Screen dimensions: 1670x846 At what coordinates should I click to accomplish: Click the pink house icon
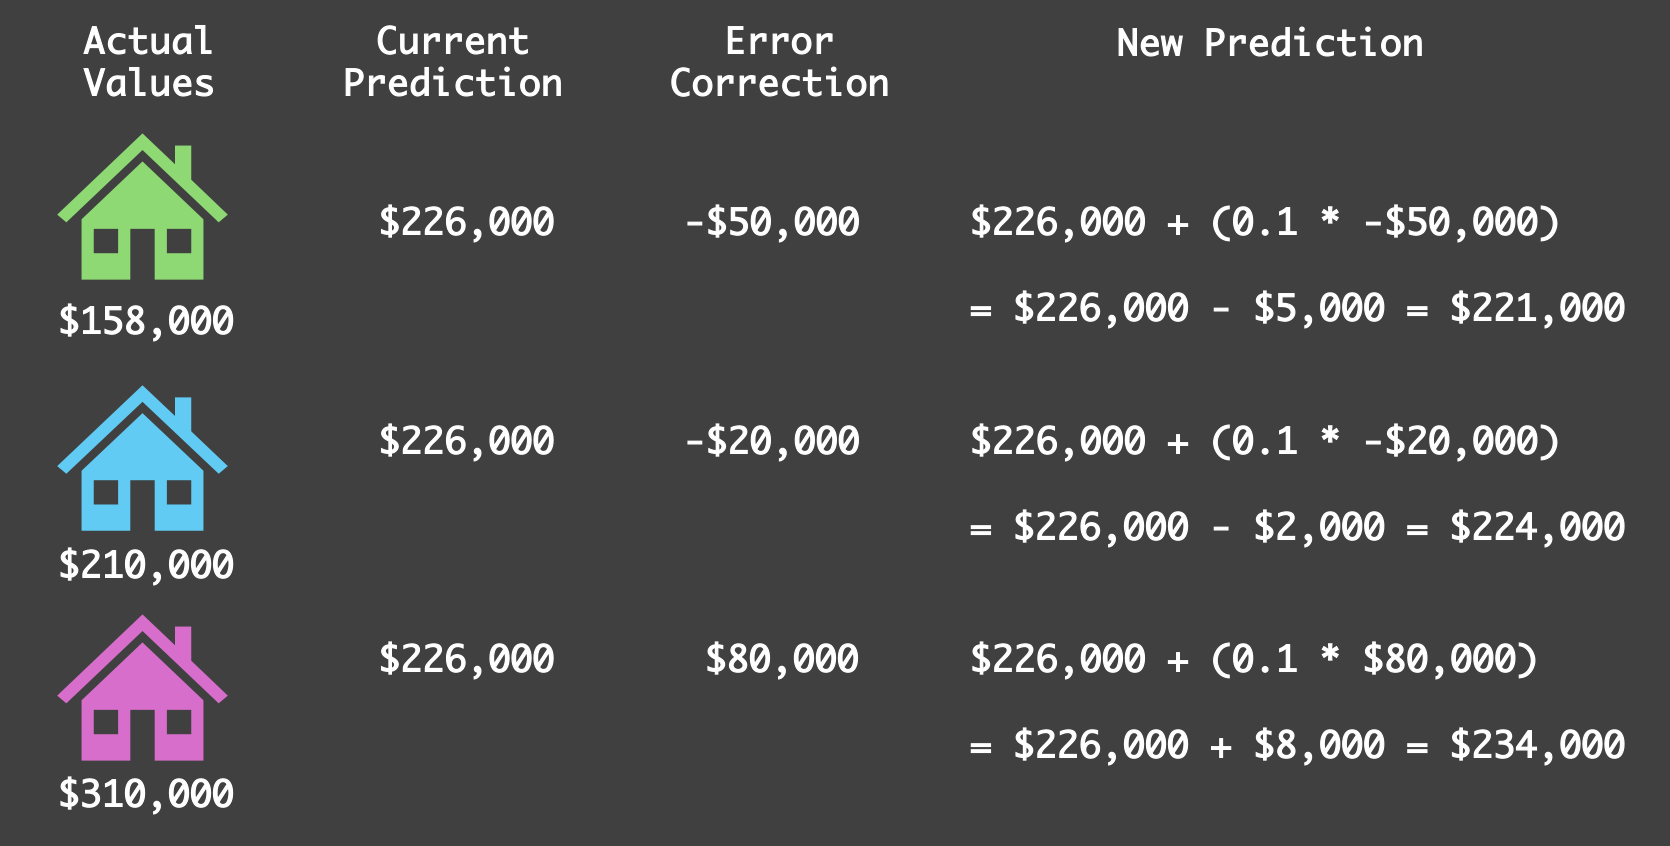143,690
